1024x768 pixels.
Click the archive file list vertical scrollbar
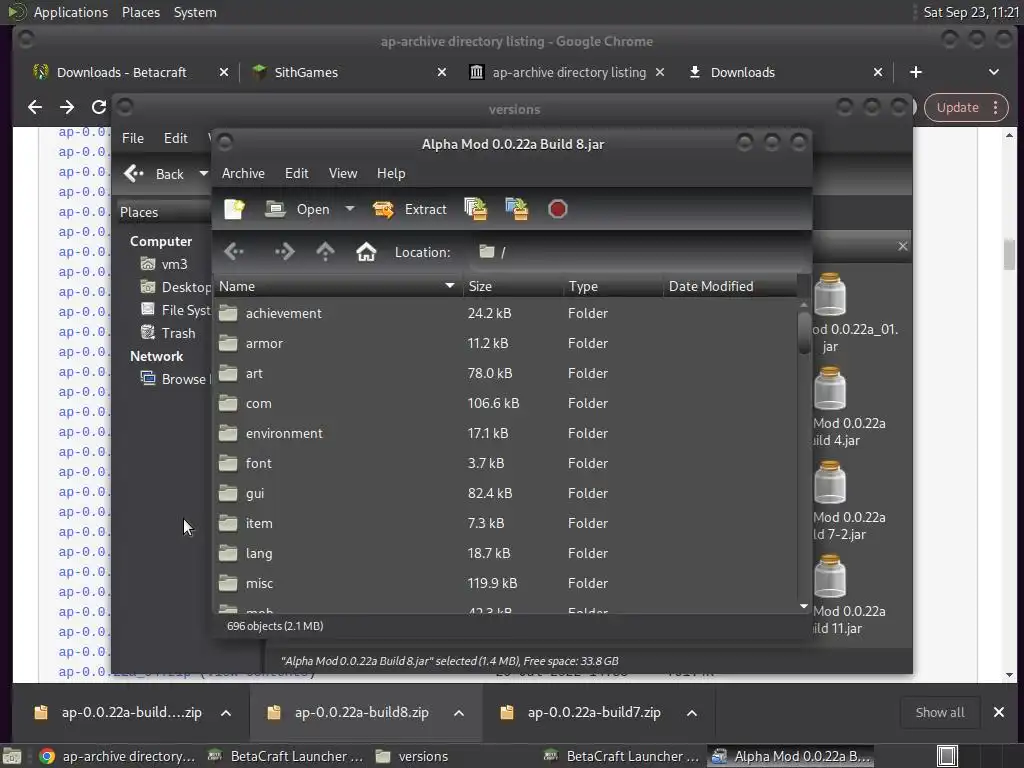tap(804, 333)
